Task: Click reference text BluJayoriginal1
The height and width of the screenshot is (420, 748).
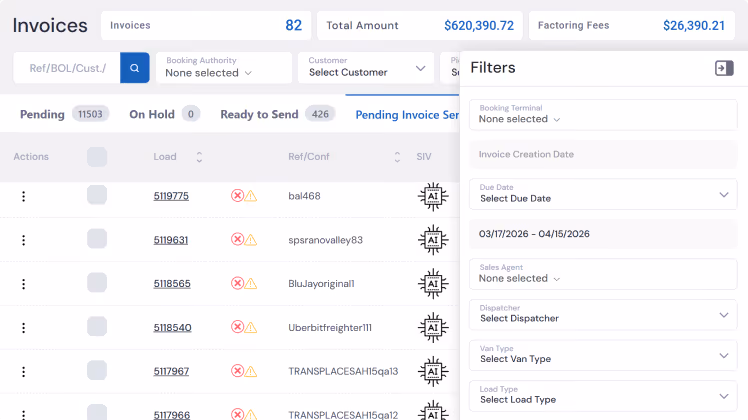Action: coord(321,284)
